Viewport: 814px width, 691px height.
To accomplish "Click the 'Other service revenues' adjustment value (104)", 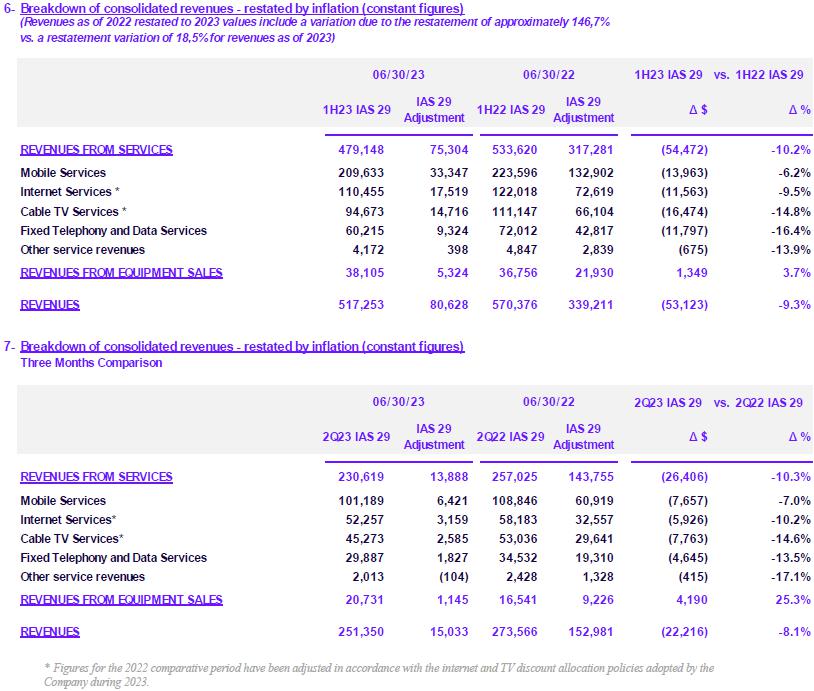I will point(448,577).
